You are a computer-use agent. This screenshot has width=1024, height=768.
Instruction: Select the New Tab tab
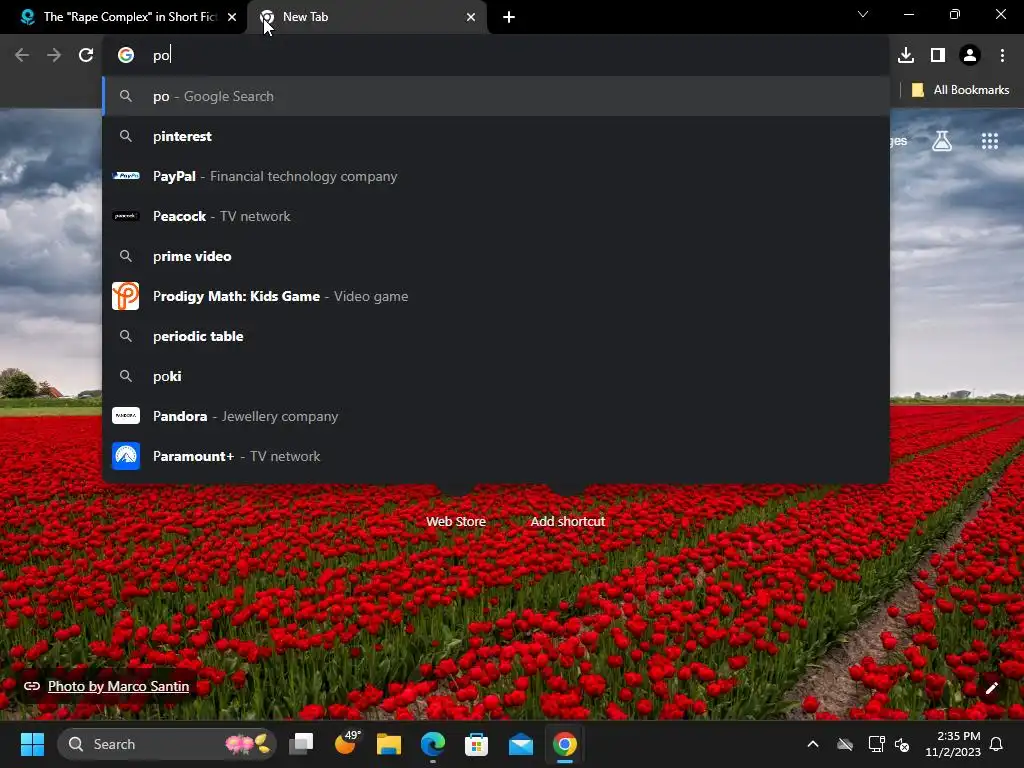tap(367, 17)
